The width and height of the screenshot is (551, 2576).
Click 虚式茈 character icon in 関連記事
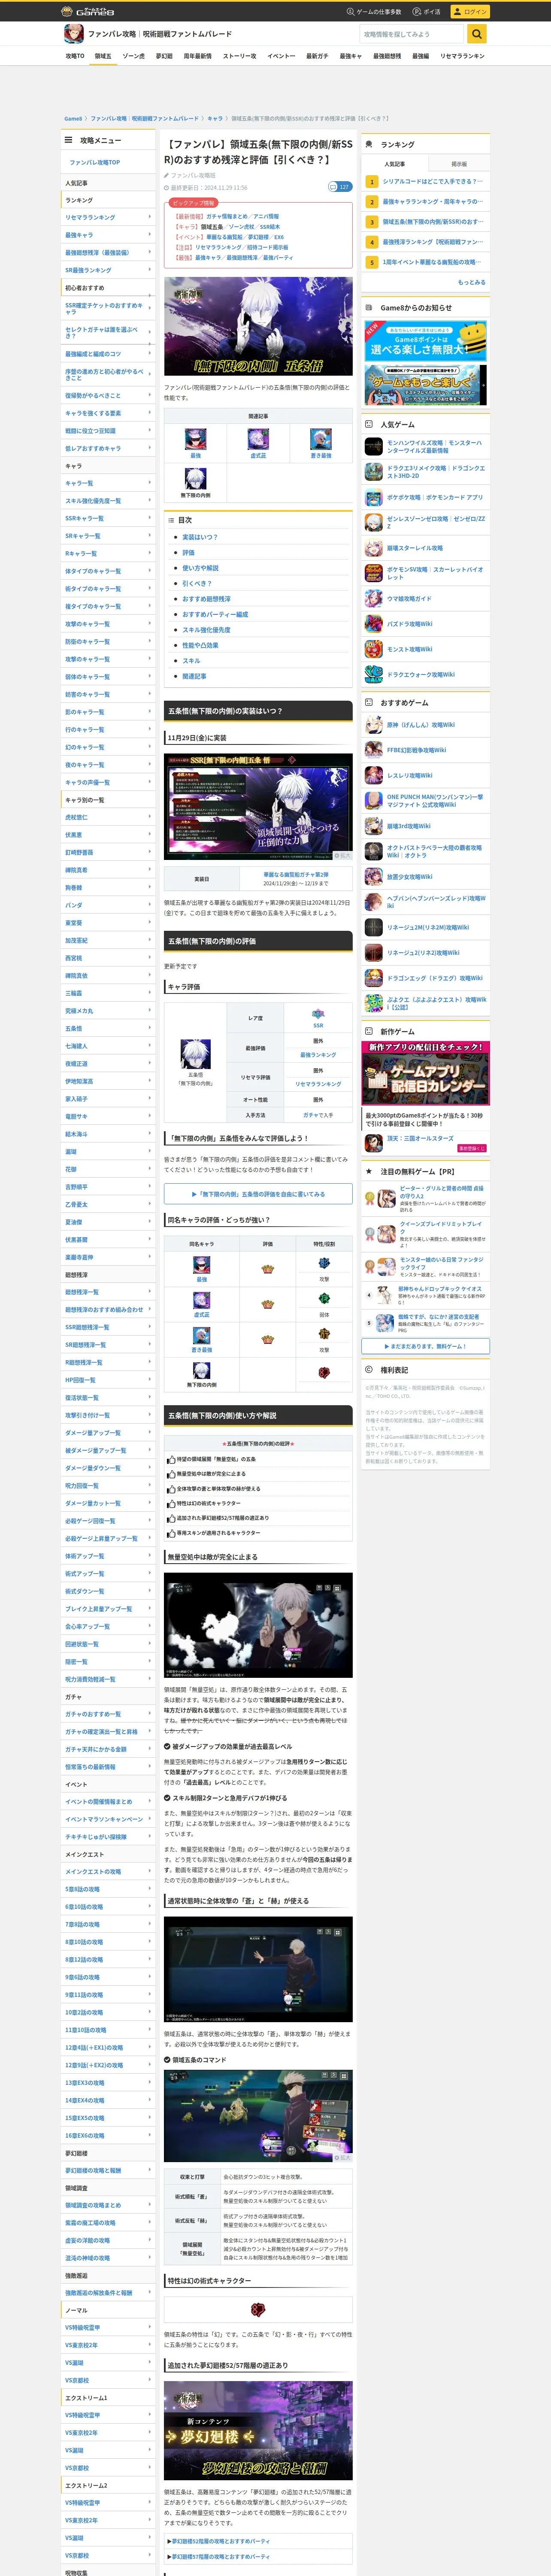258,439
